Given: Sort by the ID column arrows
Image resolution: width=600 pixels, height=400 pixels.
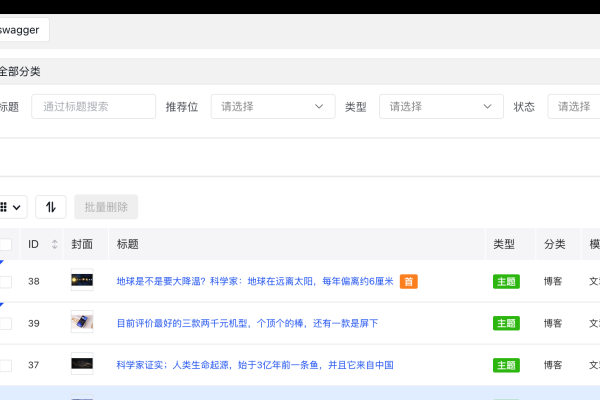Looking at the screenshot, I should [x=55, y=244].
